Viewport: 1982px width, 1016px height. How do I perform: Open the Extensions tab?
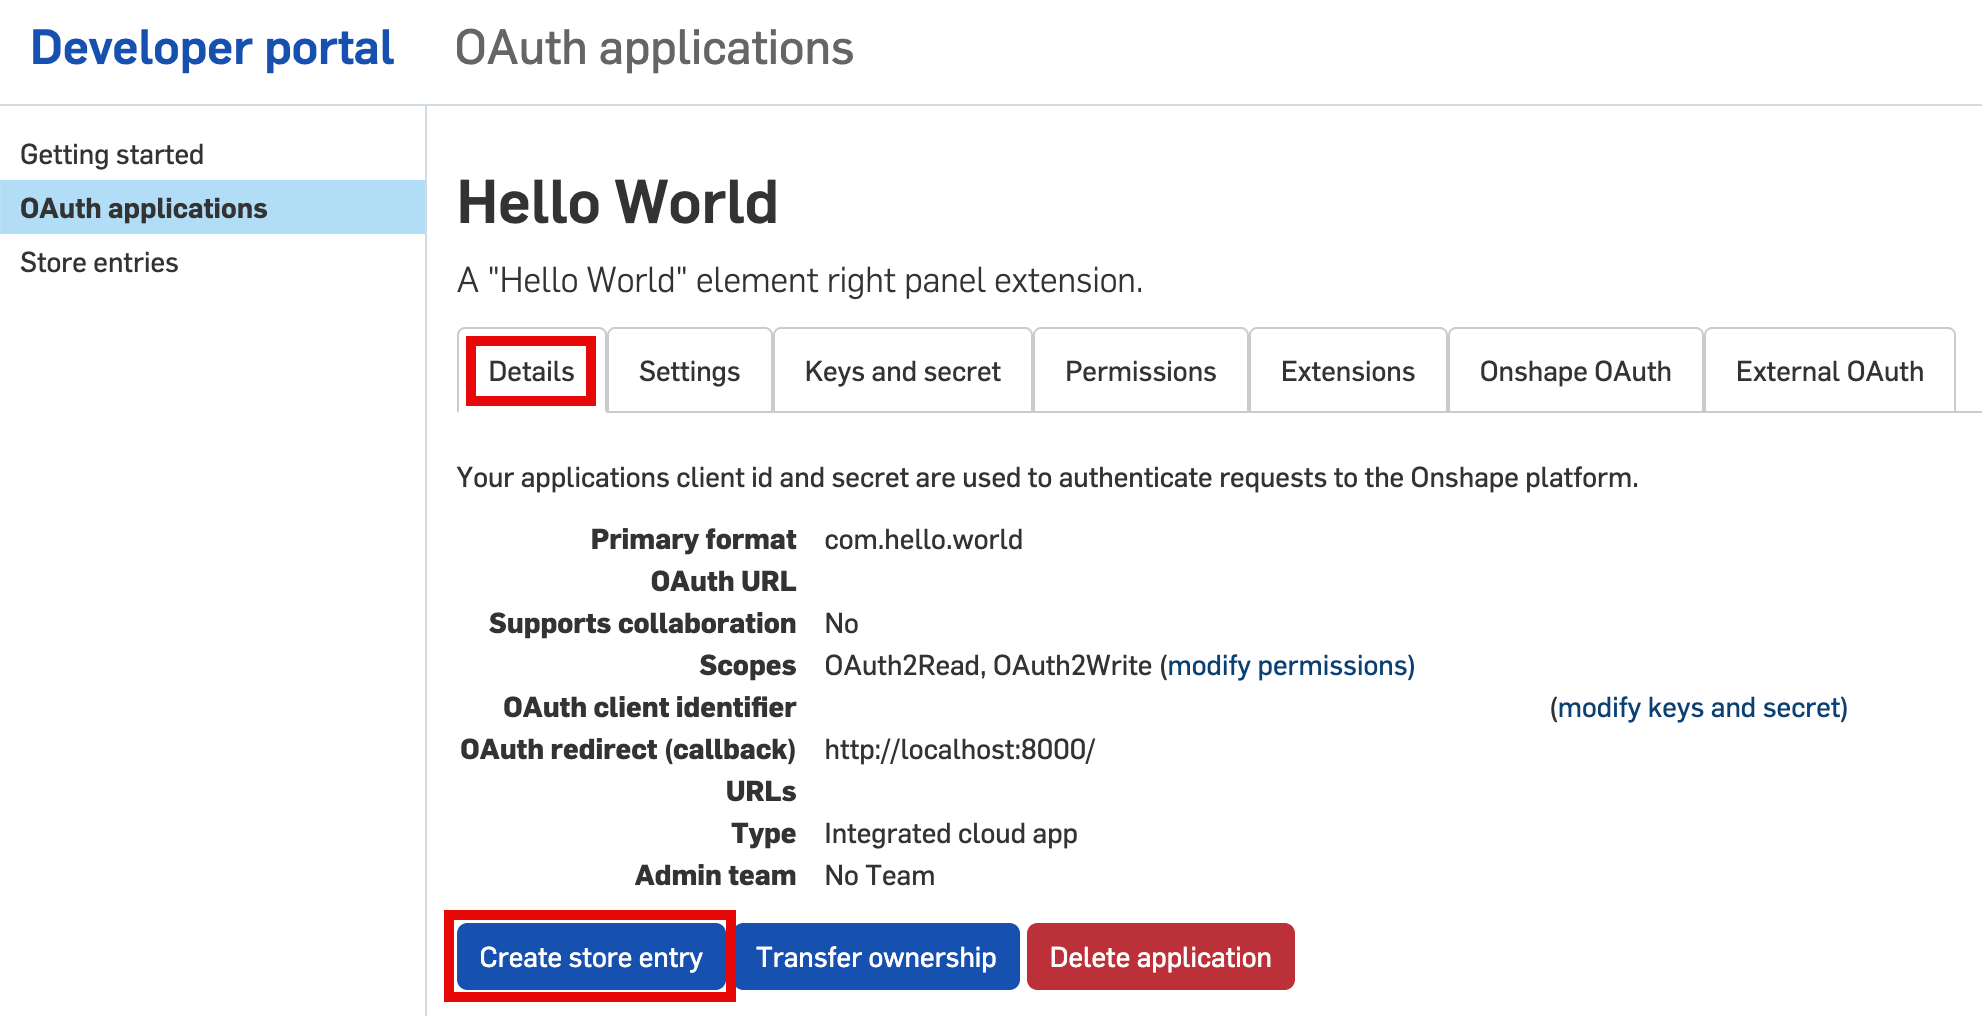(1347, 371)
